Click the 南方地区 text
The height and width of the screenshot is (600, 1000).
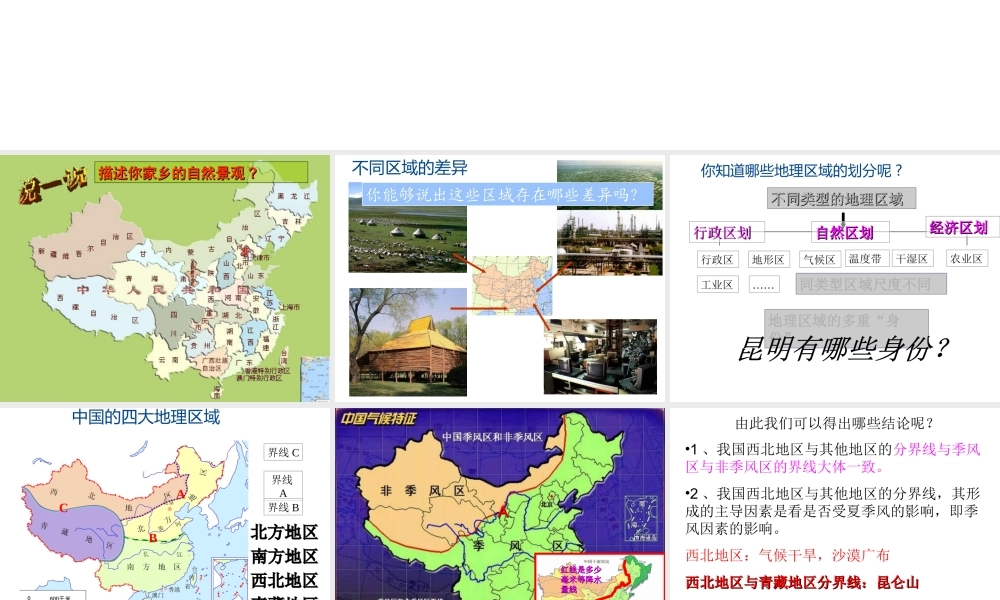tap(284, 557)
